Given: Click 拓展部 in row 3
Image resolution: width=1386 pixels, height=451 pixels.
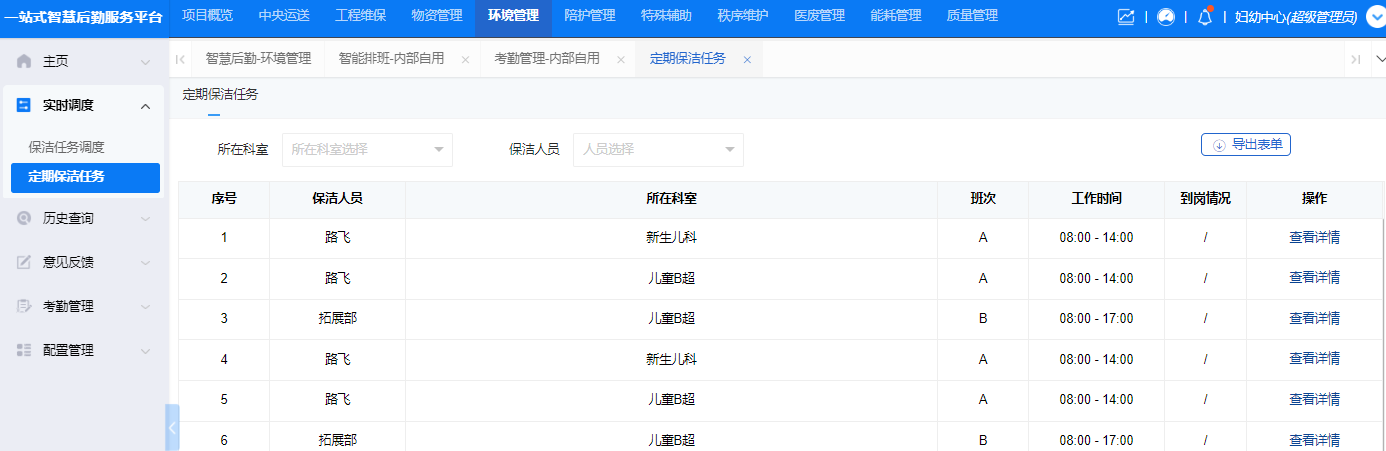Looking at the screenshot, I should [x=337, y=318].
